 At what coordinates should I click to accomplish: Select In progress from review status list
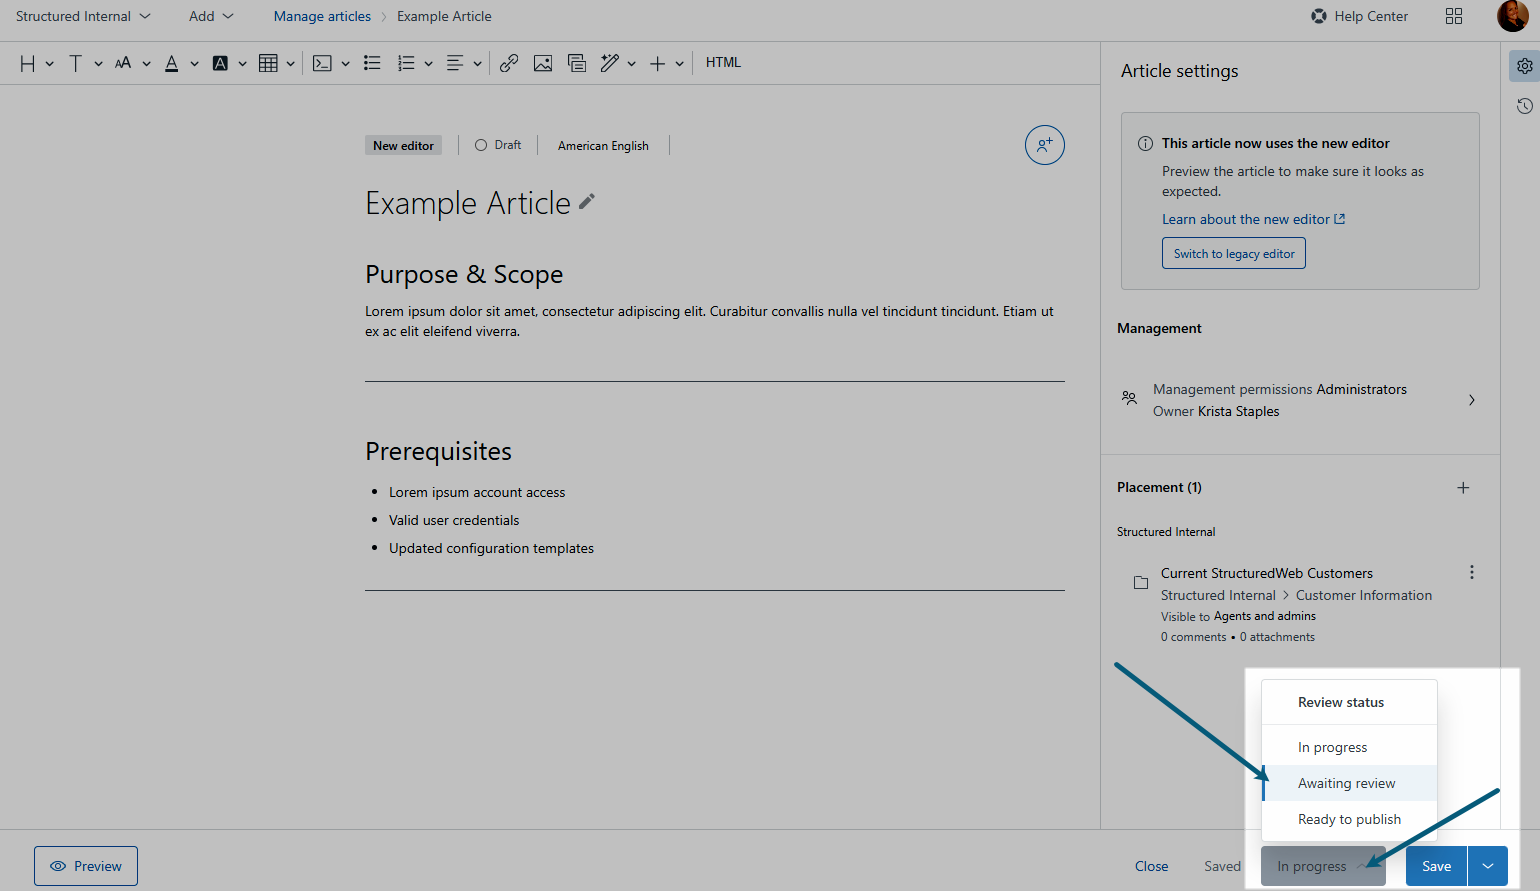pyautogui.click(x=1332, y=747)
